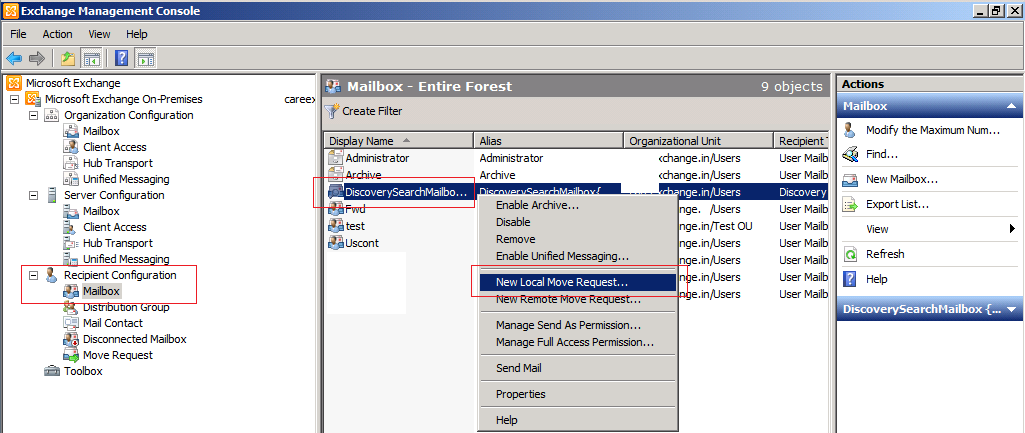This screenshot has width=1025, height=433.
Task: Click New Mailbox in Actions pane
Action: (902, 179)
